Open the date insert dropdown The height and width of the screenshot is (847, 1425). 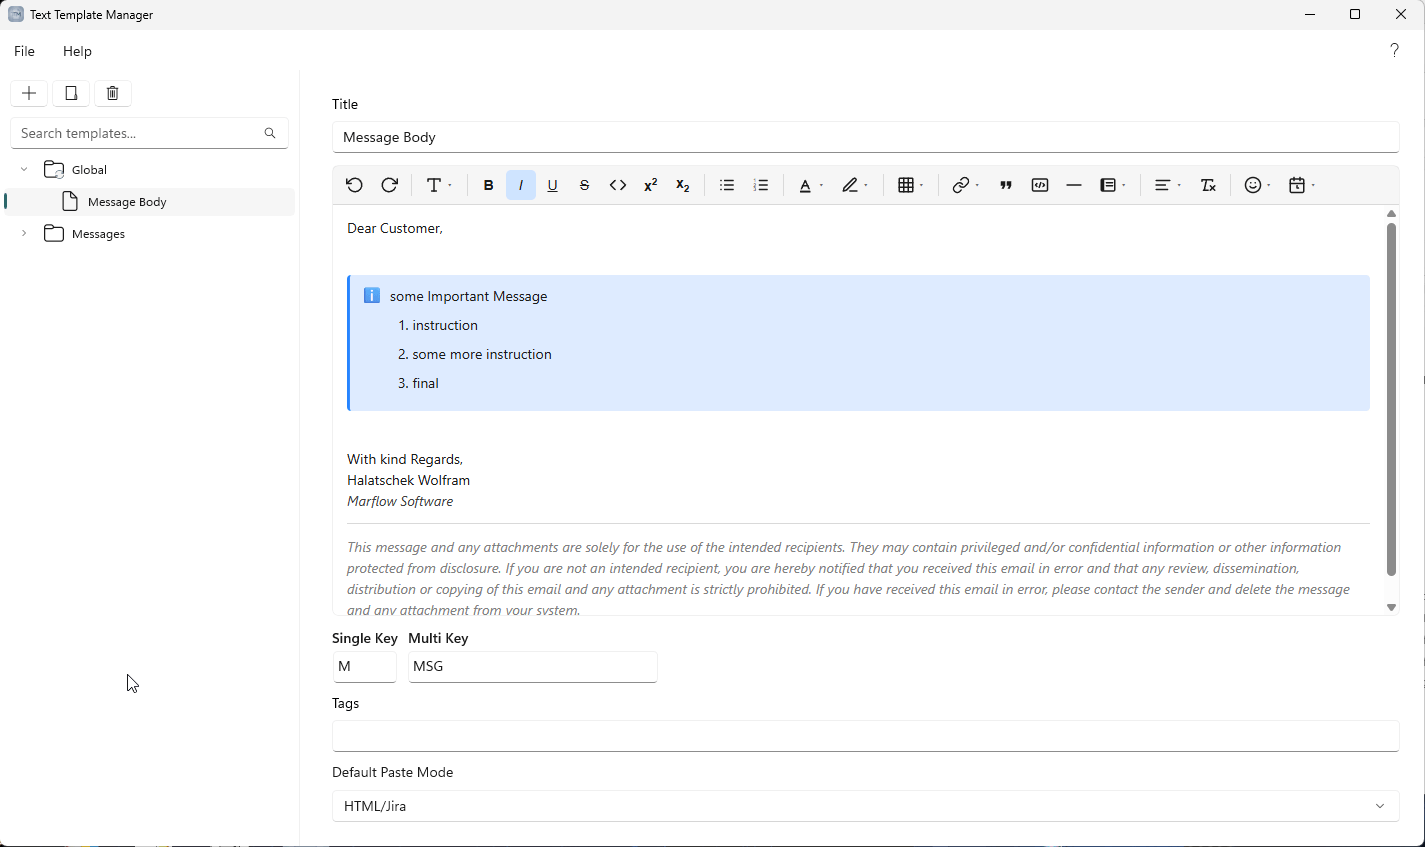pyautogui.click(x=1302, y=185)
